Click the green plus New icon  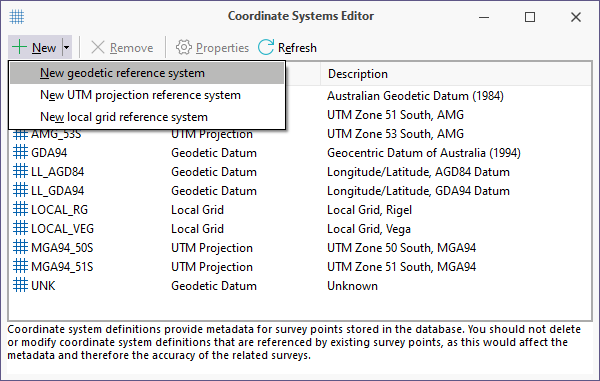pyautogui.click(x=19, y=47)
